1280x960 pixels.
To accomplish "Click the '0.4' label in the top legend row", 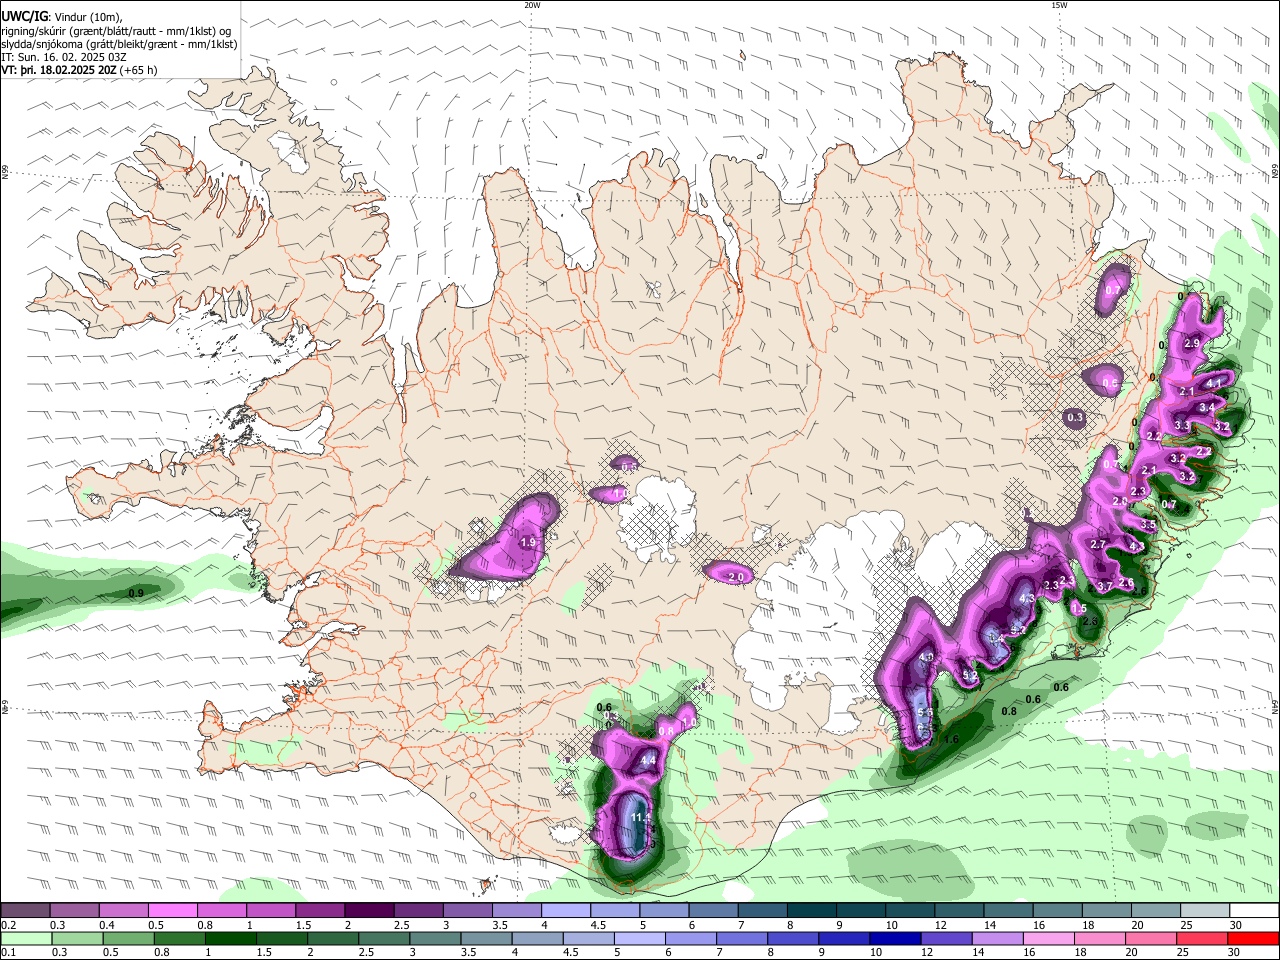I will [x=107, y=925].
